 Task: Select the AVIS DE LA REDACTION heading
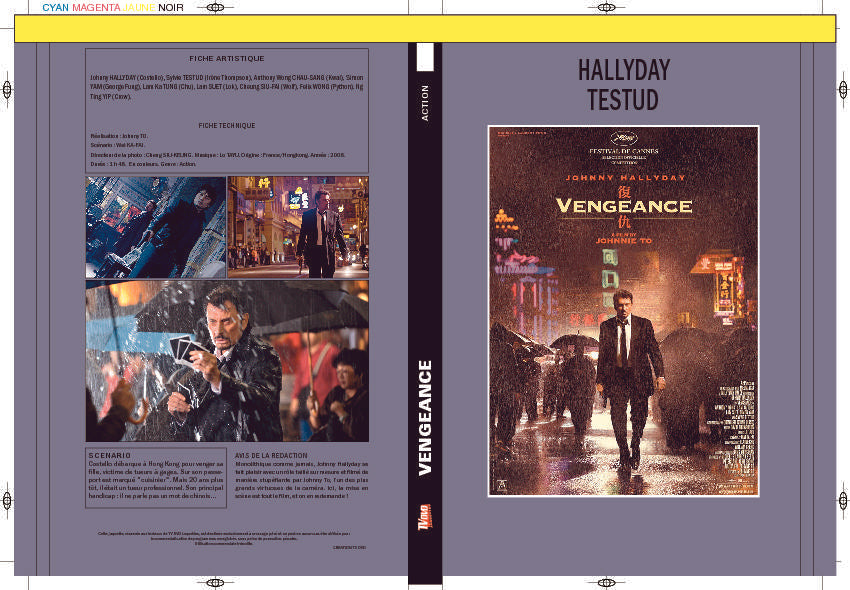tap(271, 456)
